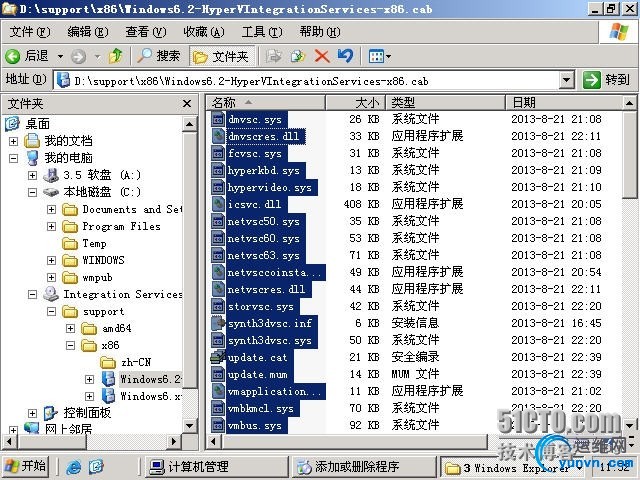Open the Views icon dropdown
The height and width of the screenshot is (480, 640).
[x=380, y=56]
